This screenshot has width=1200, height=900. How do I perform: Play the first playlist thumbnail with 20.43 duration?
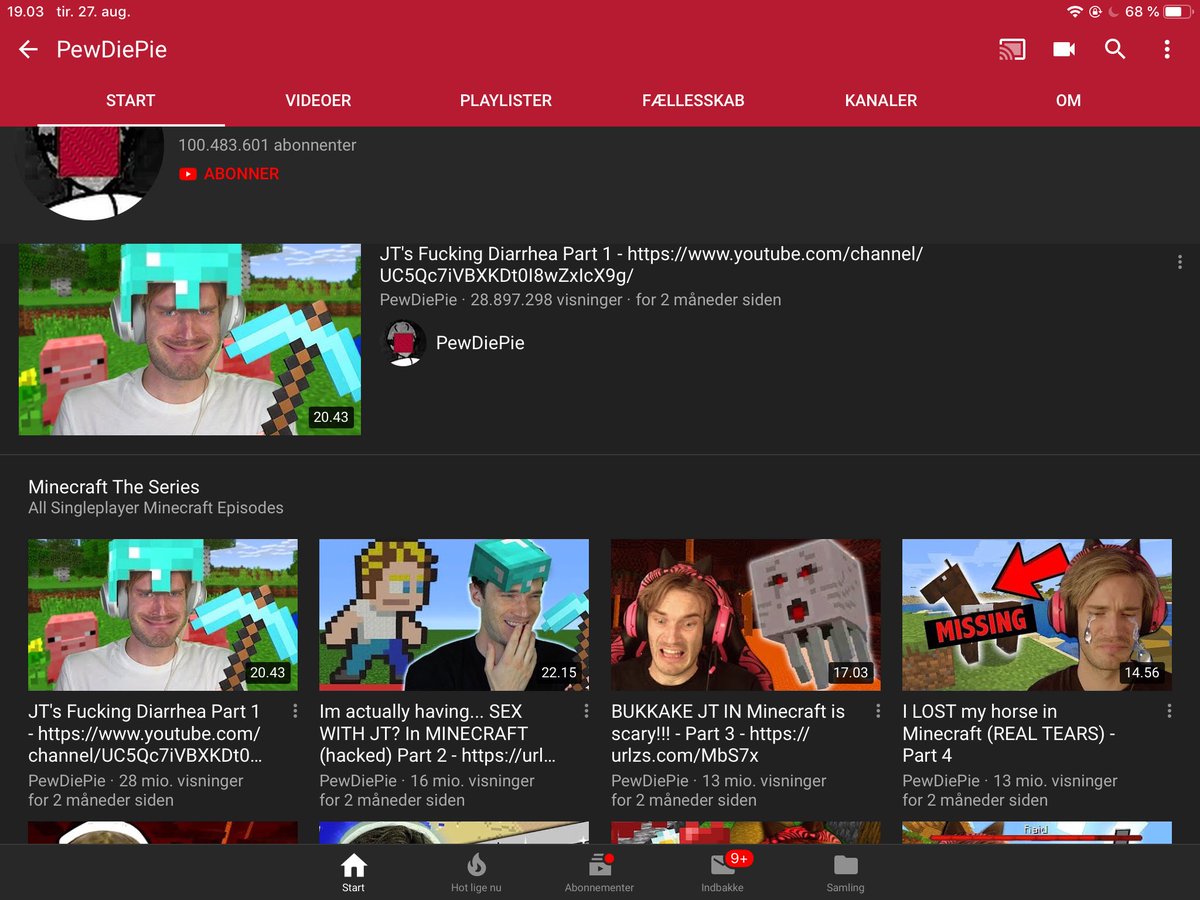(163, 615)
